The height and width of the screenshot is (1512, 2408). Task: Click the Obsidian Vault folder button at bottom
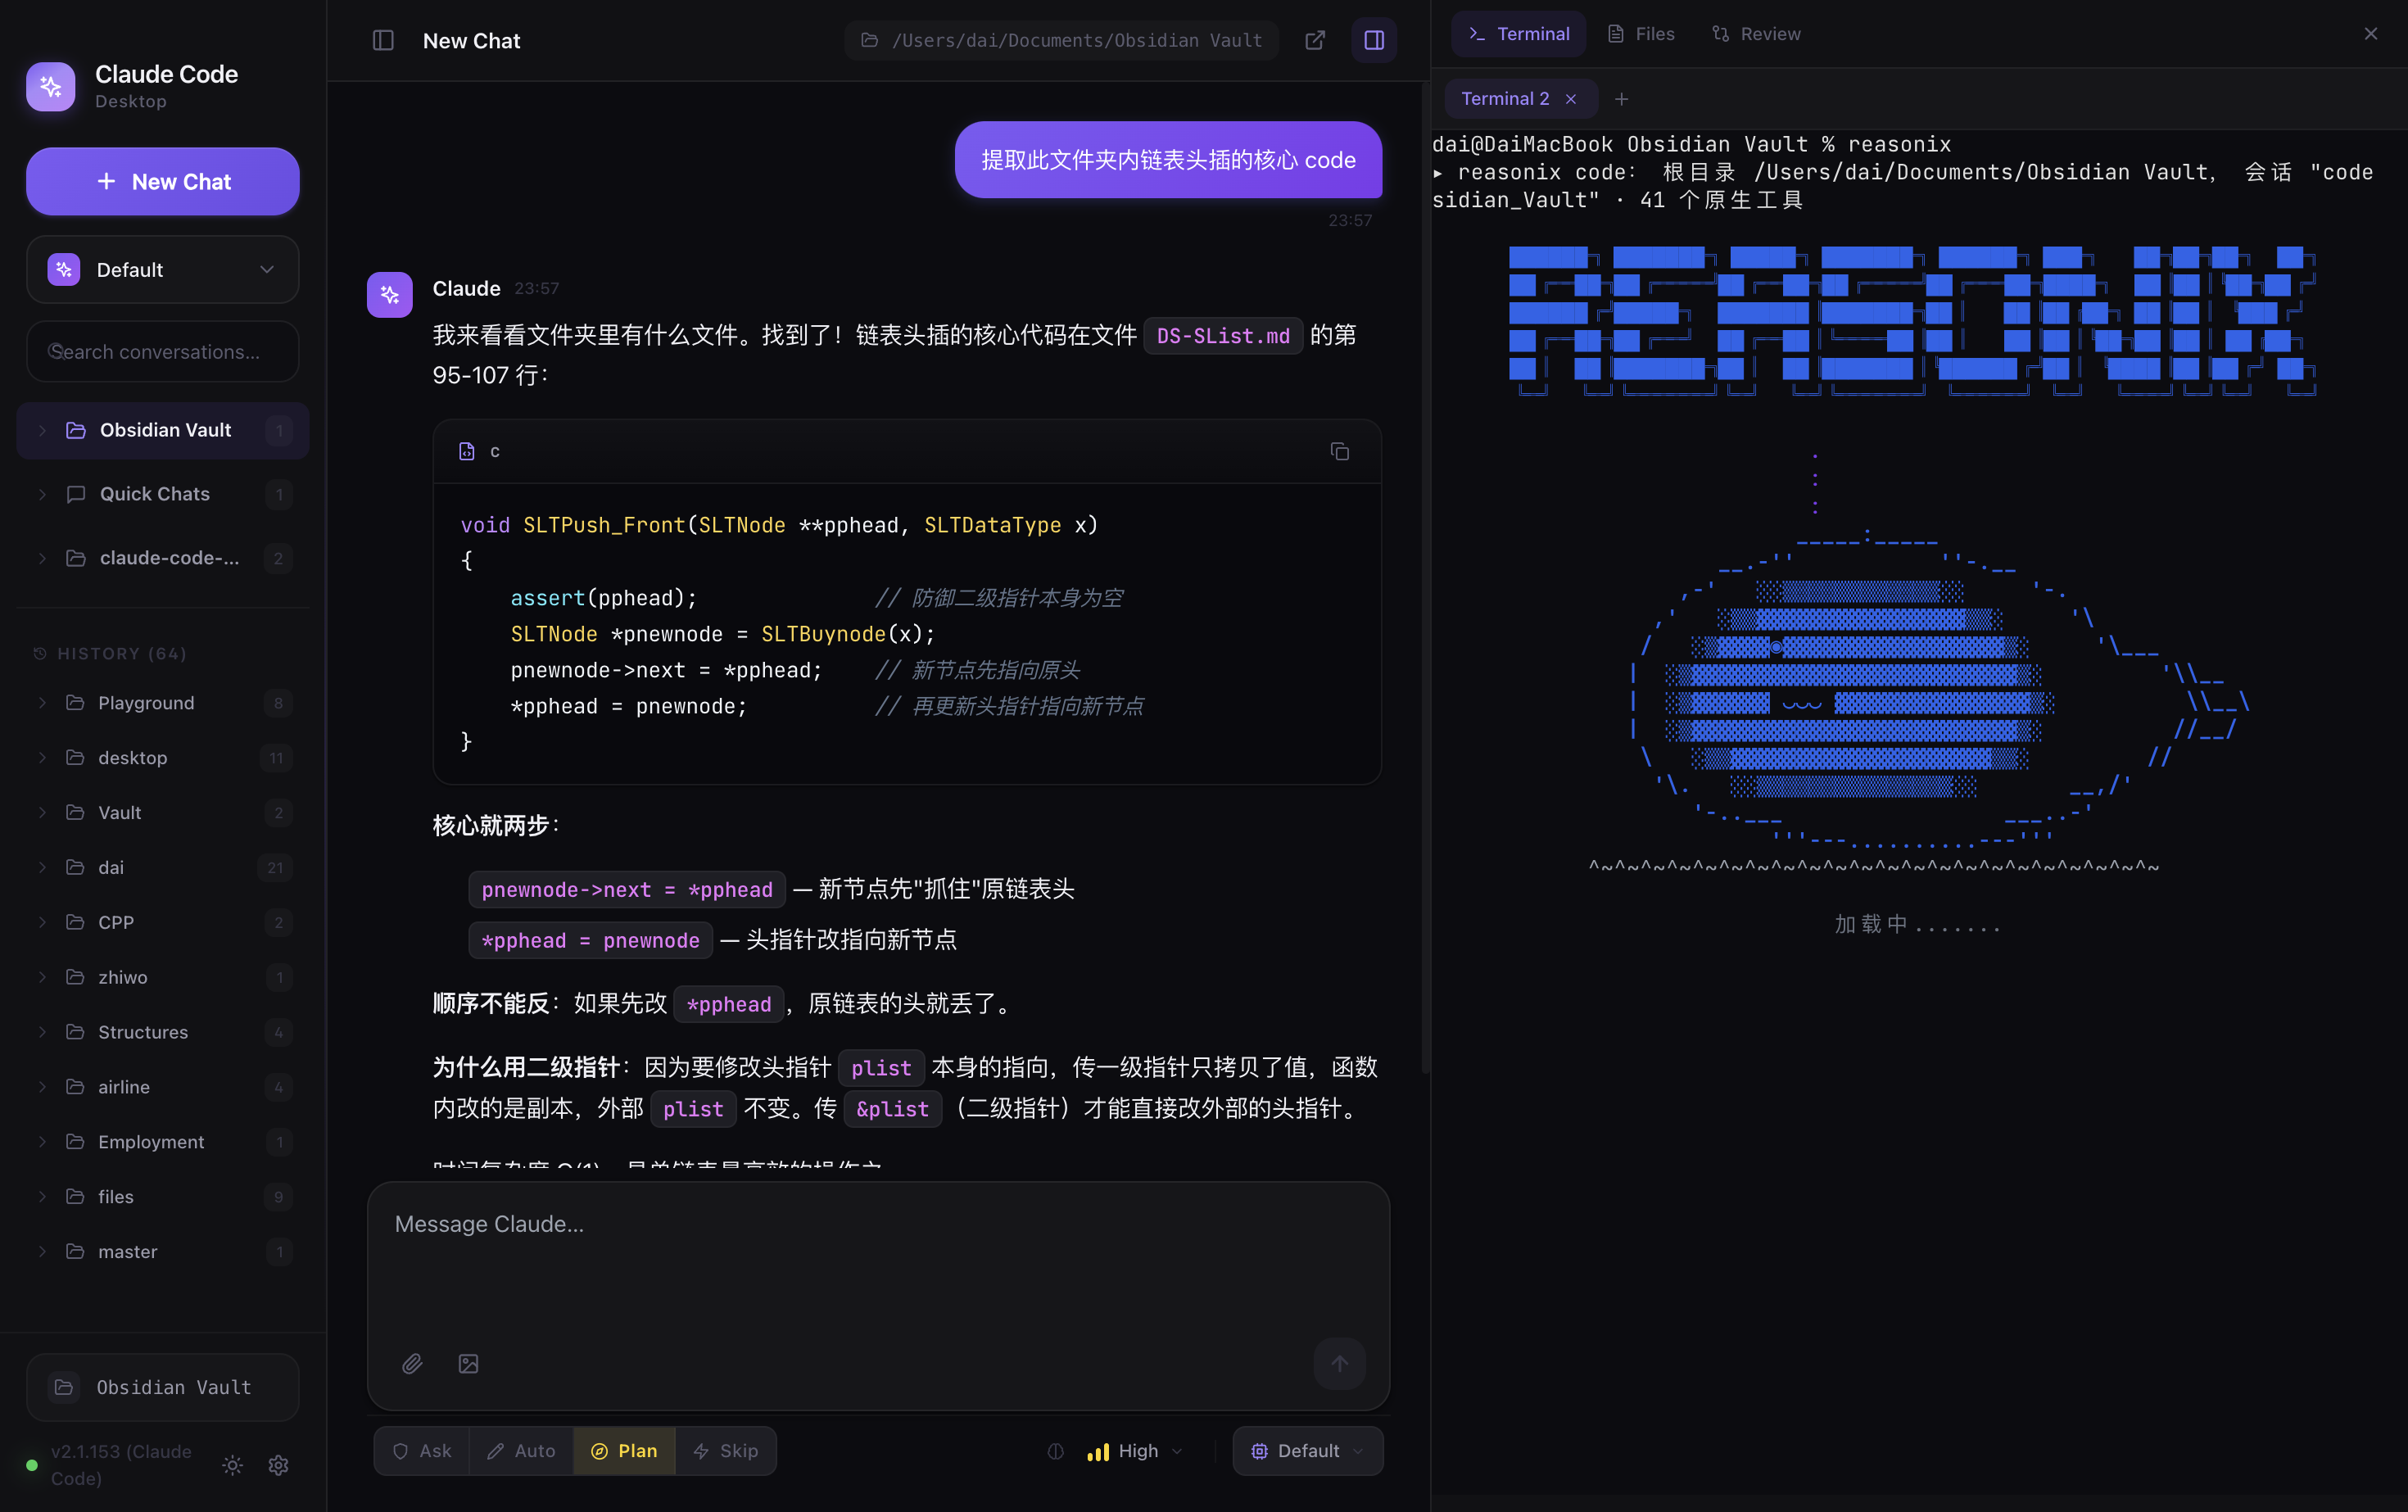click(162, 1387)
